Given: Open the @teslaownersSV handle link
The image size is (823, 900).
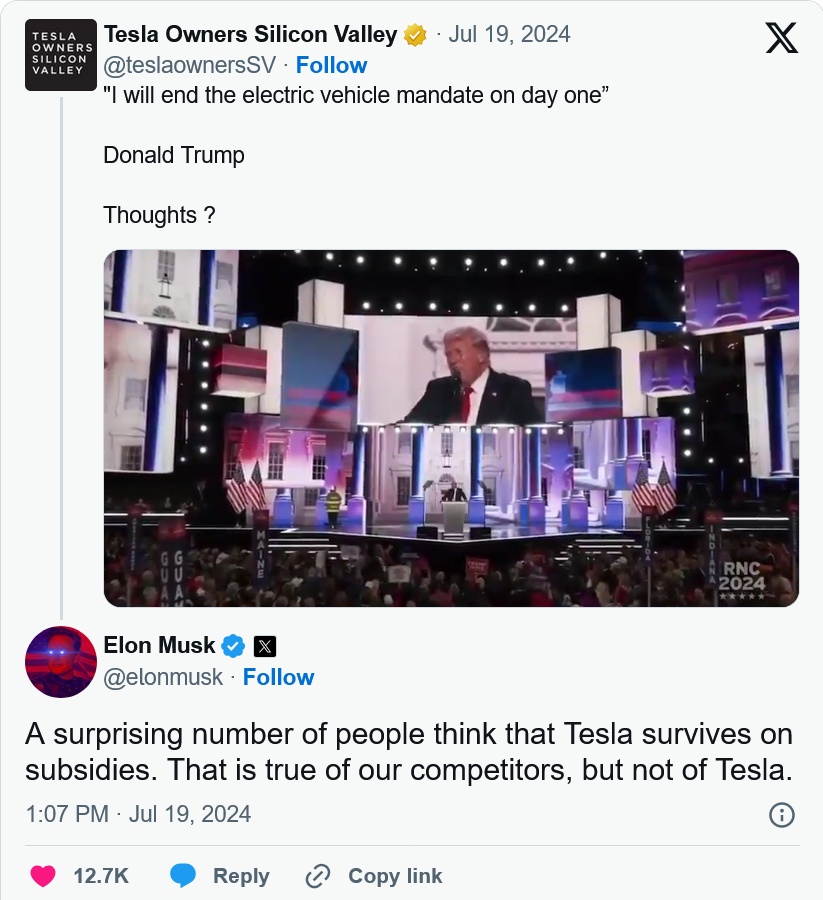Looking at the screenshot, I should [190, 65].
